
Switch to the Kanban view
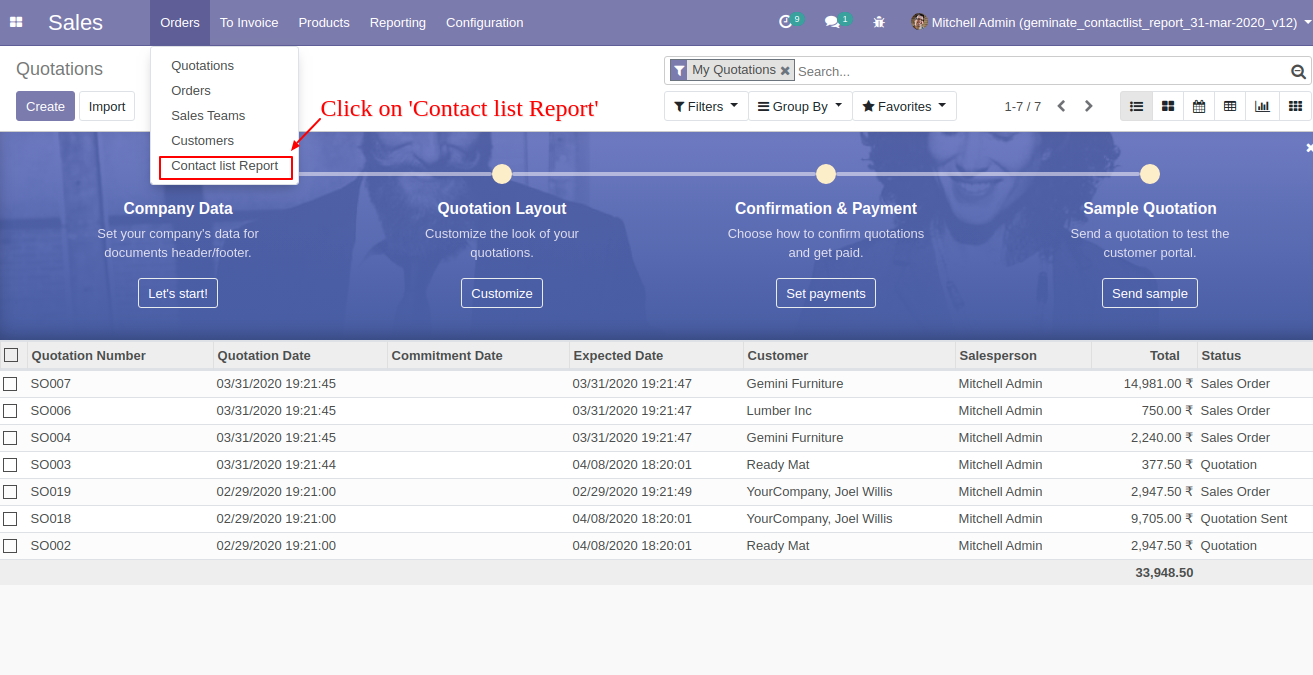pos(1167,105)
